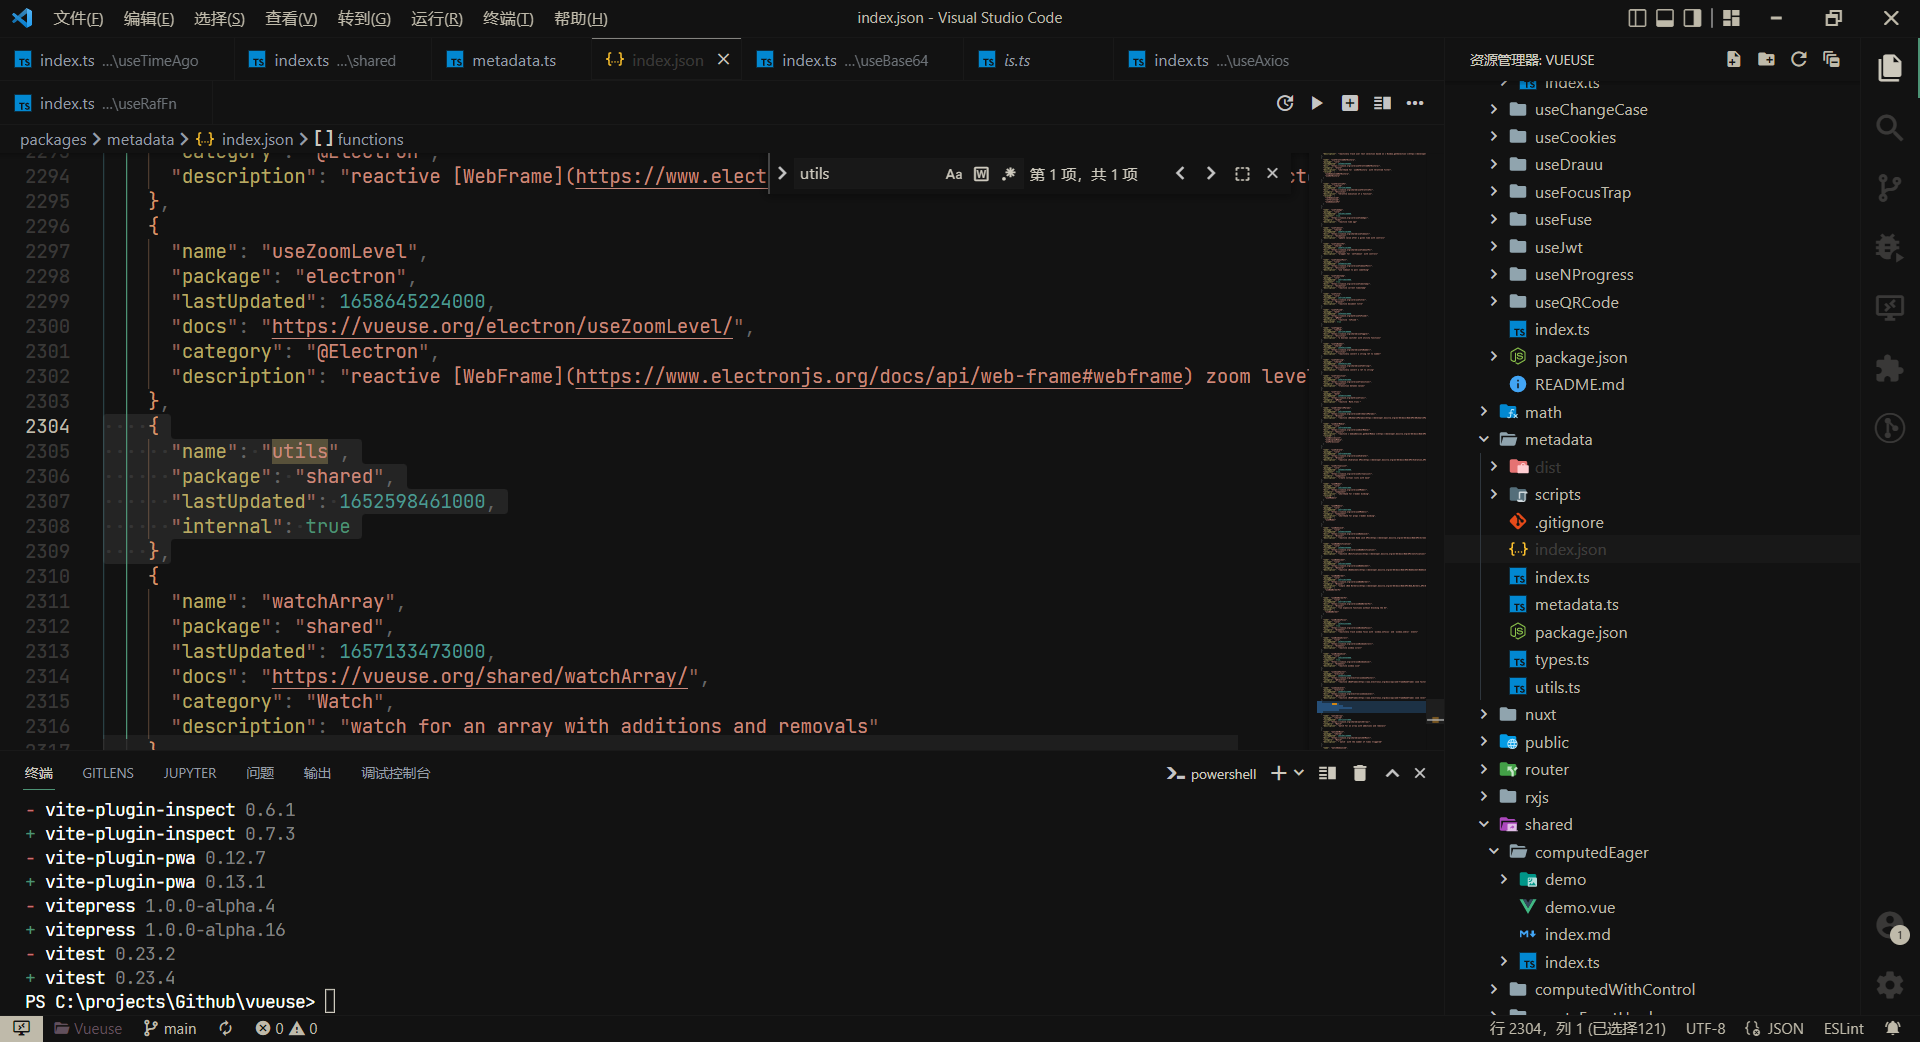
Task: Split the editor using the title bar icon
Action: click(1383, 103)
